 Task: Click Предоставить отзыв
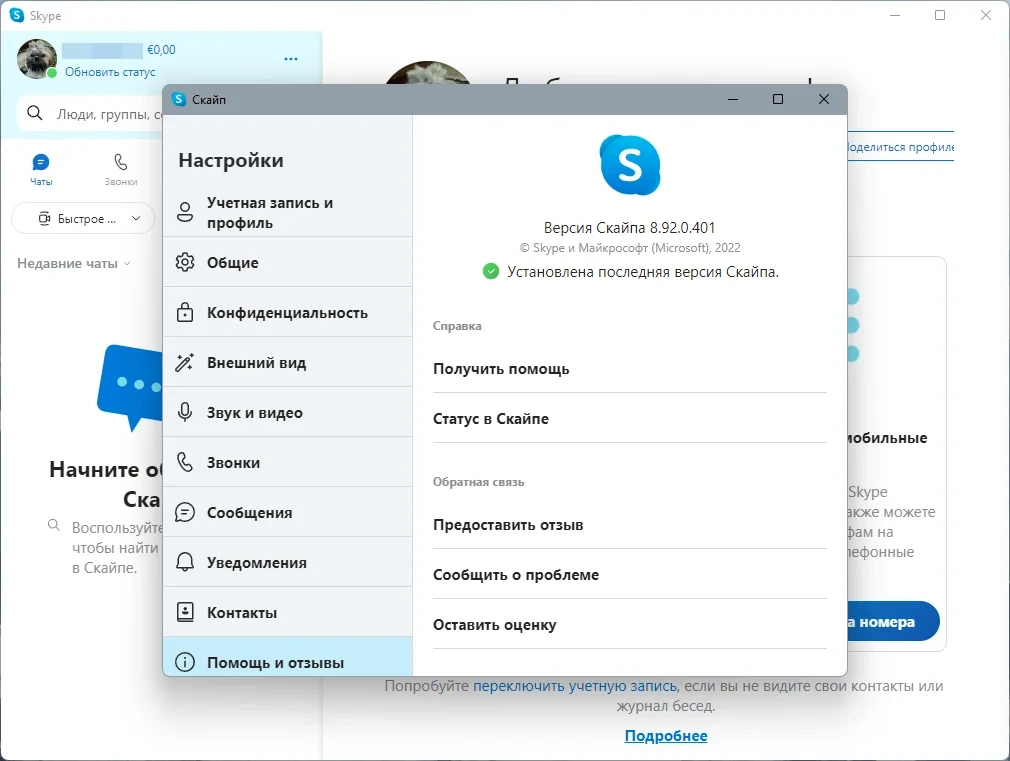(x=629, y=525)
